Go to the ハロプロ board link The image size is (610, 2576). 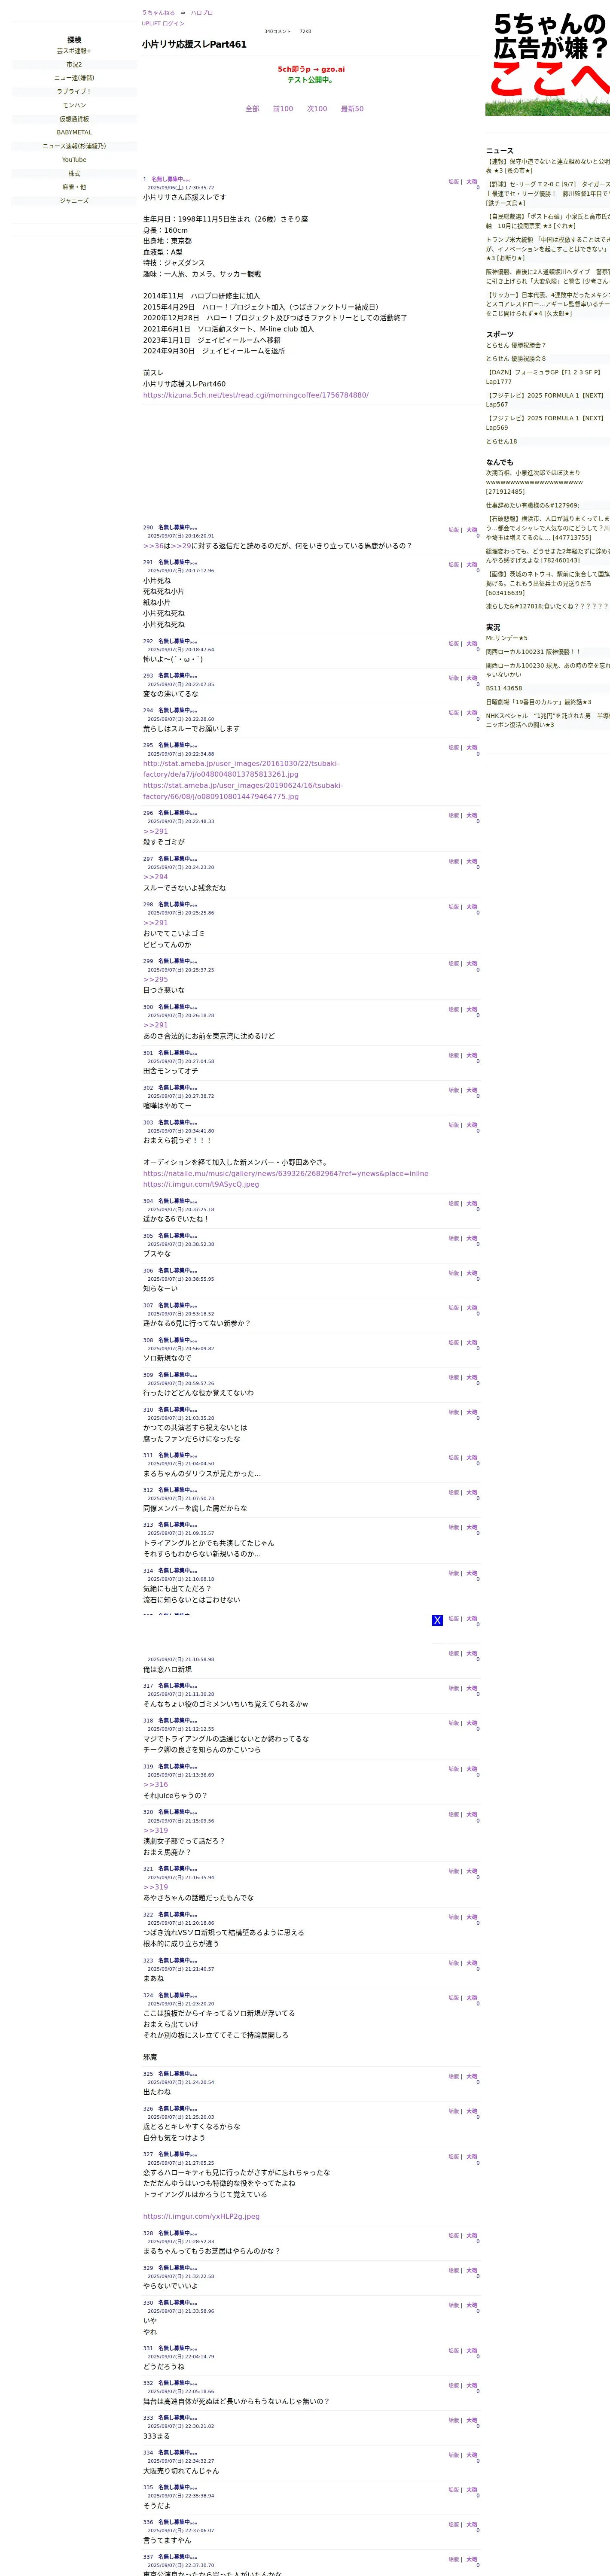202,13
